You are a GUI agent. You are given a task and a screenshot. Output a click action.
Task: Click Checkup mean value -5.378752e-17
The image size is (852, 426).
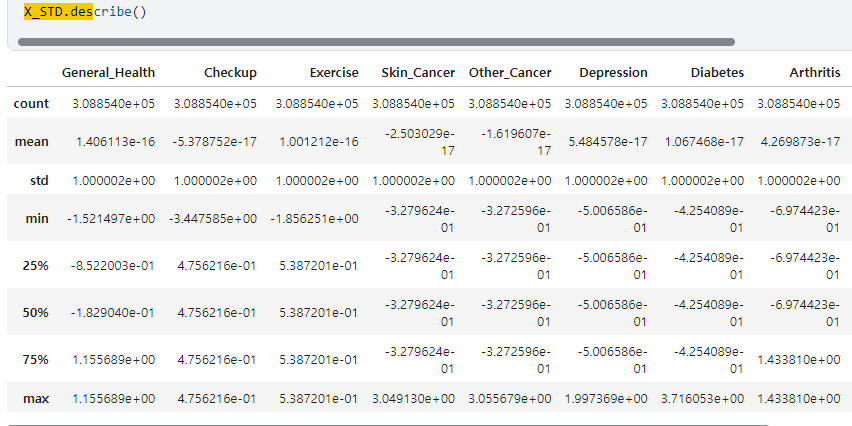click(x=215, y=142)
